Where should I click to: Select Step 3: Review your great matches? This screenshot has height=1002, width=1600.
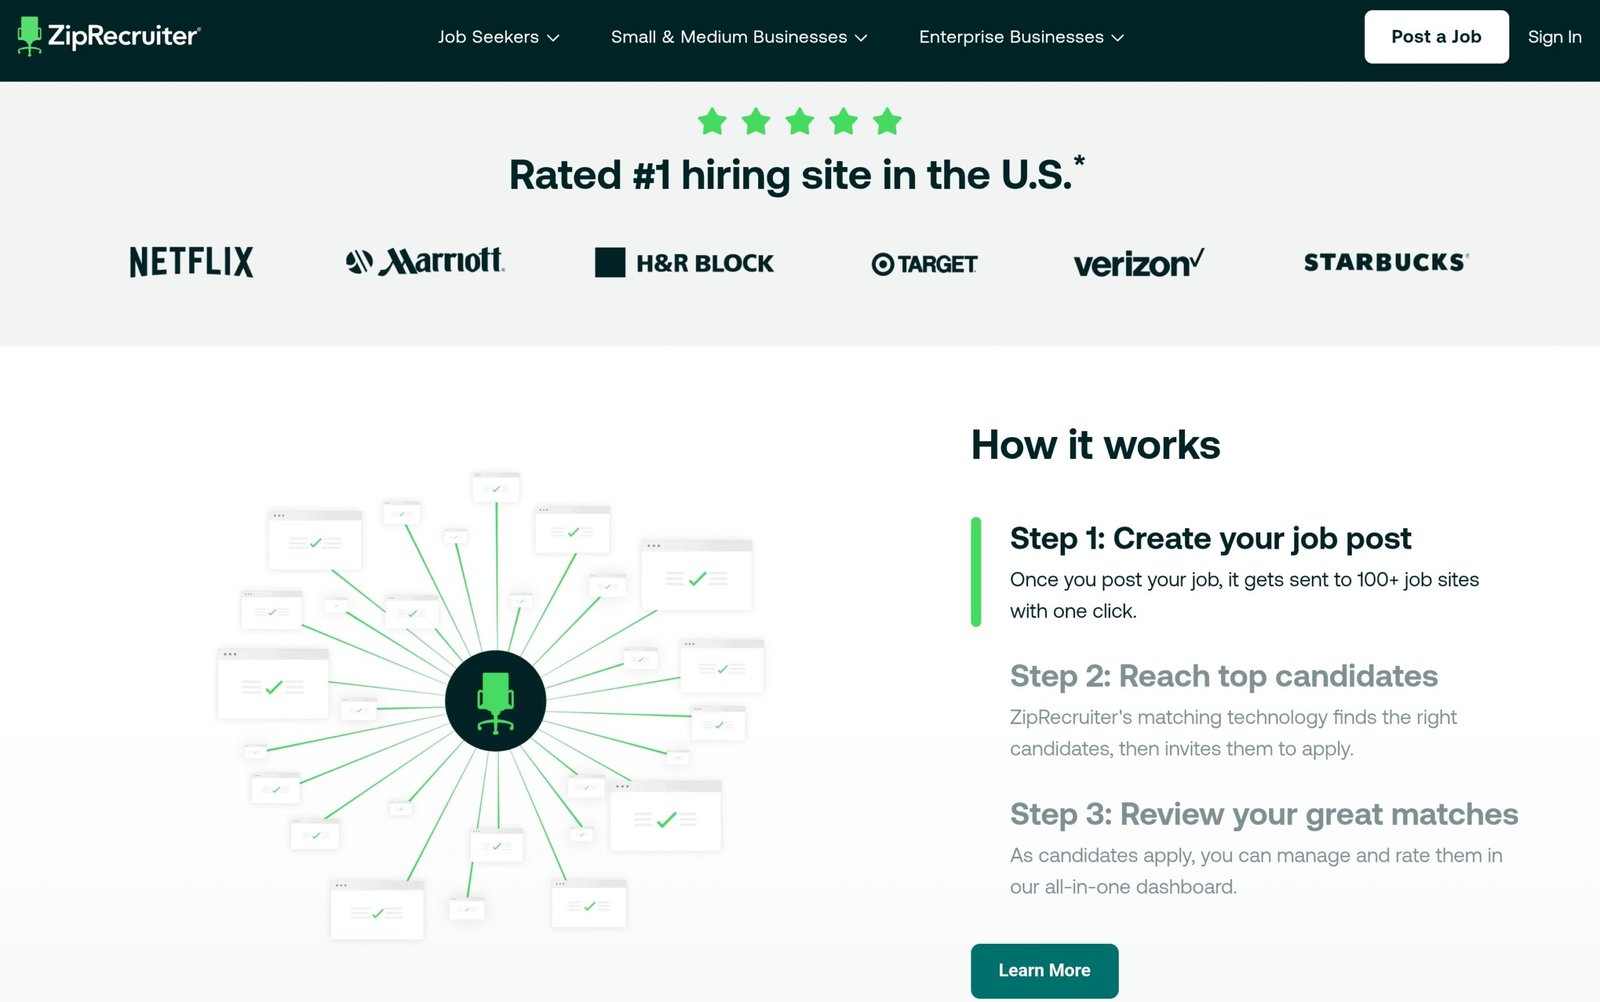[1263, 814]
